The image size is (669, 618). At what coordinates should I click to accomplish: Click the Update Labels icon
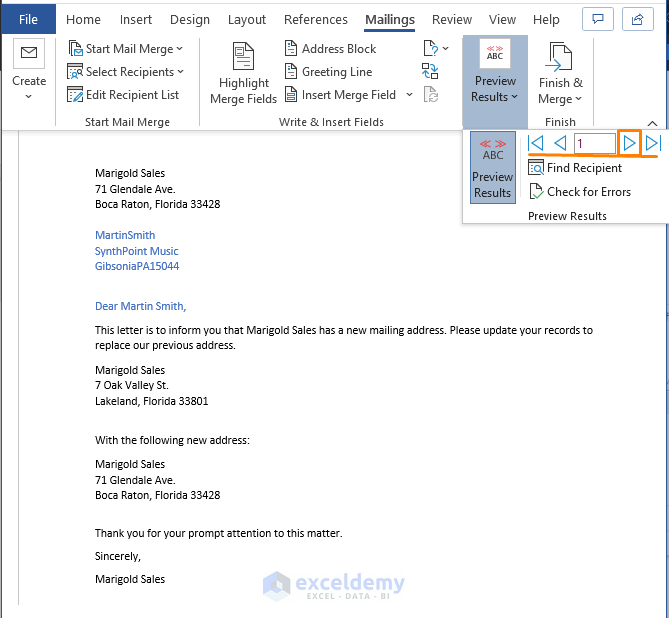430,94
